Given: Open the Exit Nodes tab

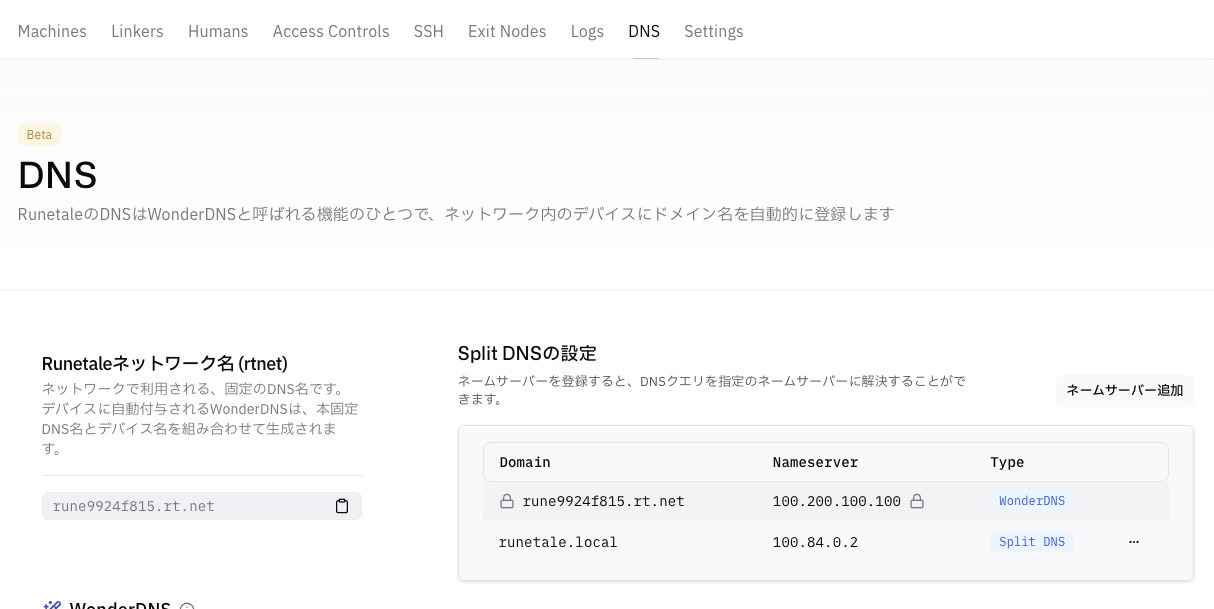Looking at the screenshot, I should point(507,31).
